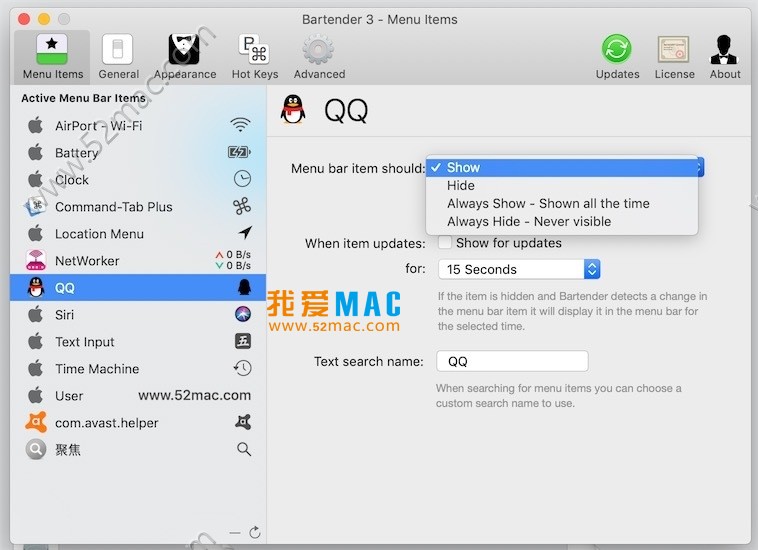The height and width of the screenshot is (550, 758).
Task: Click the Command-Tab Plus app icon
Action: tap(35, 206)
